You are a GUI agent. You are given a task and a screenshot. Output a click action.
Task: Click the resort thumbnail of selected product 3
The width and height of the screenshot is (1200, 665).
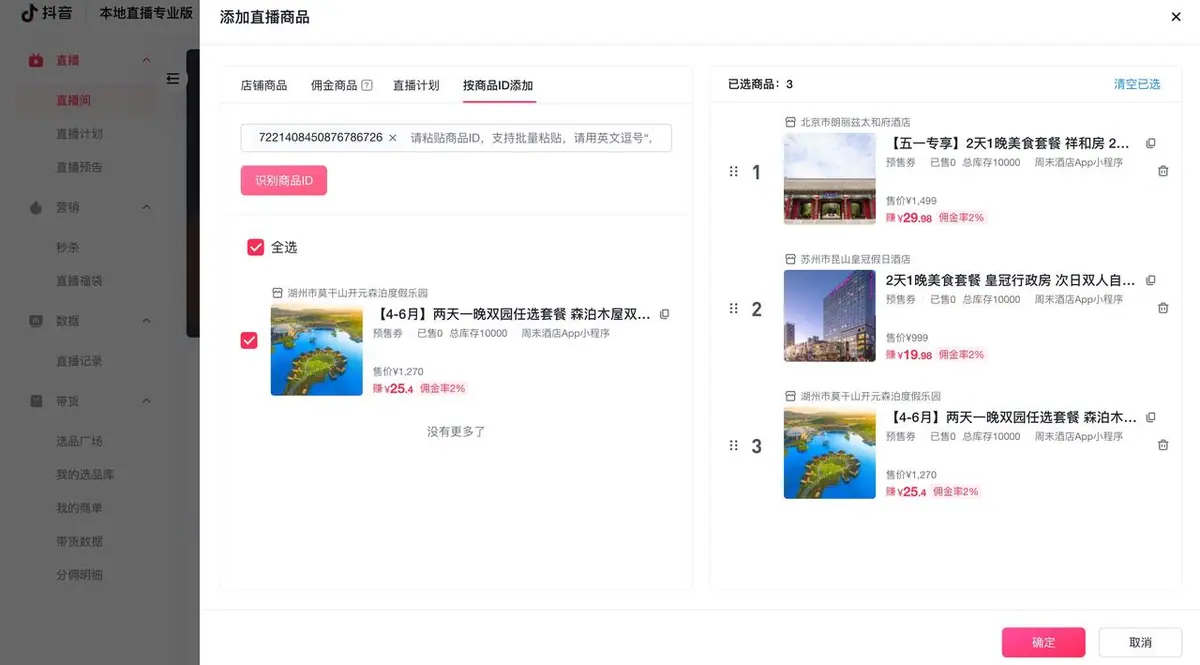(x=830, y=453)
